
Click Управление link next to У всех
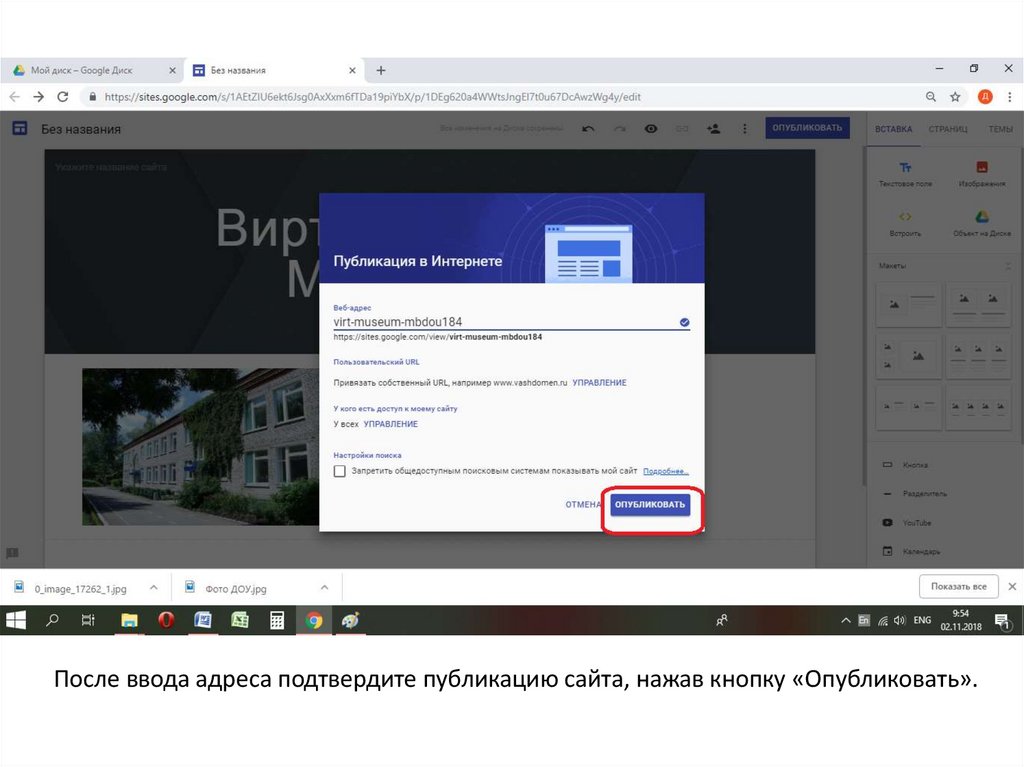[x=391, y=424]
